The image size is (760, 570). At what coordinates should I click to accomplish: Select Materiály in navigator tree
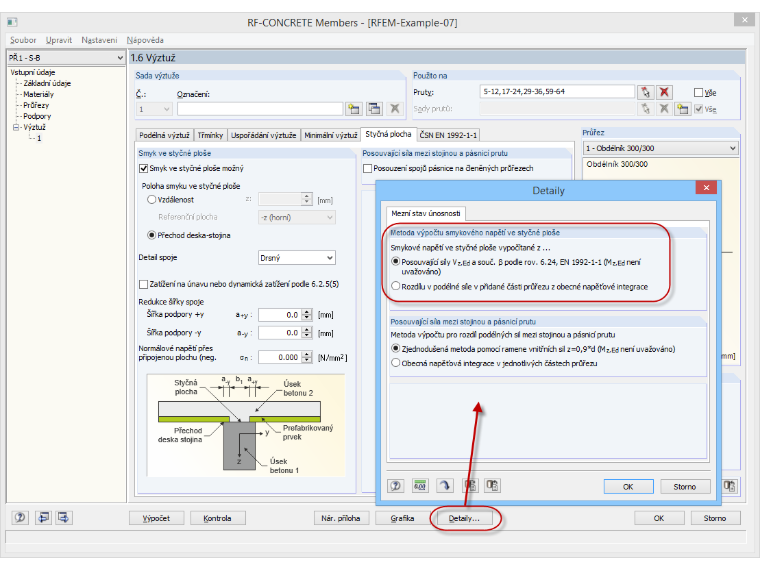(x=38, y=95)
